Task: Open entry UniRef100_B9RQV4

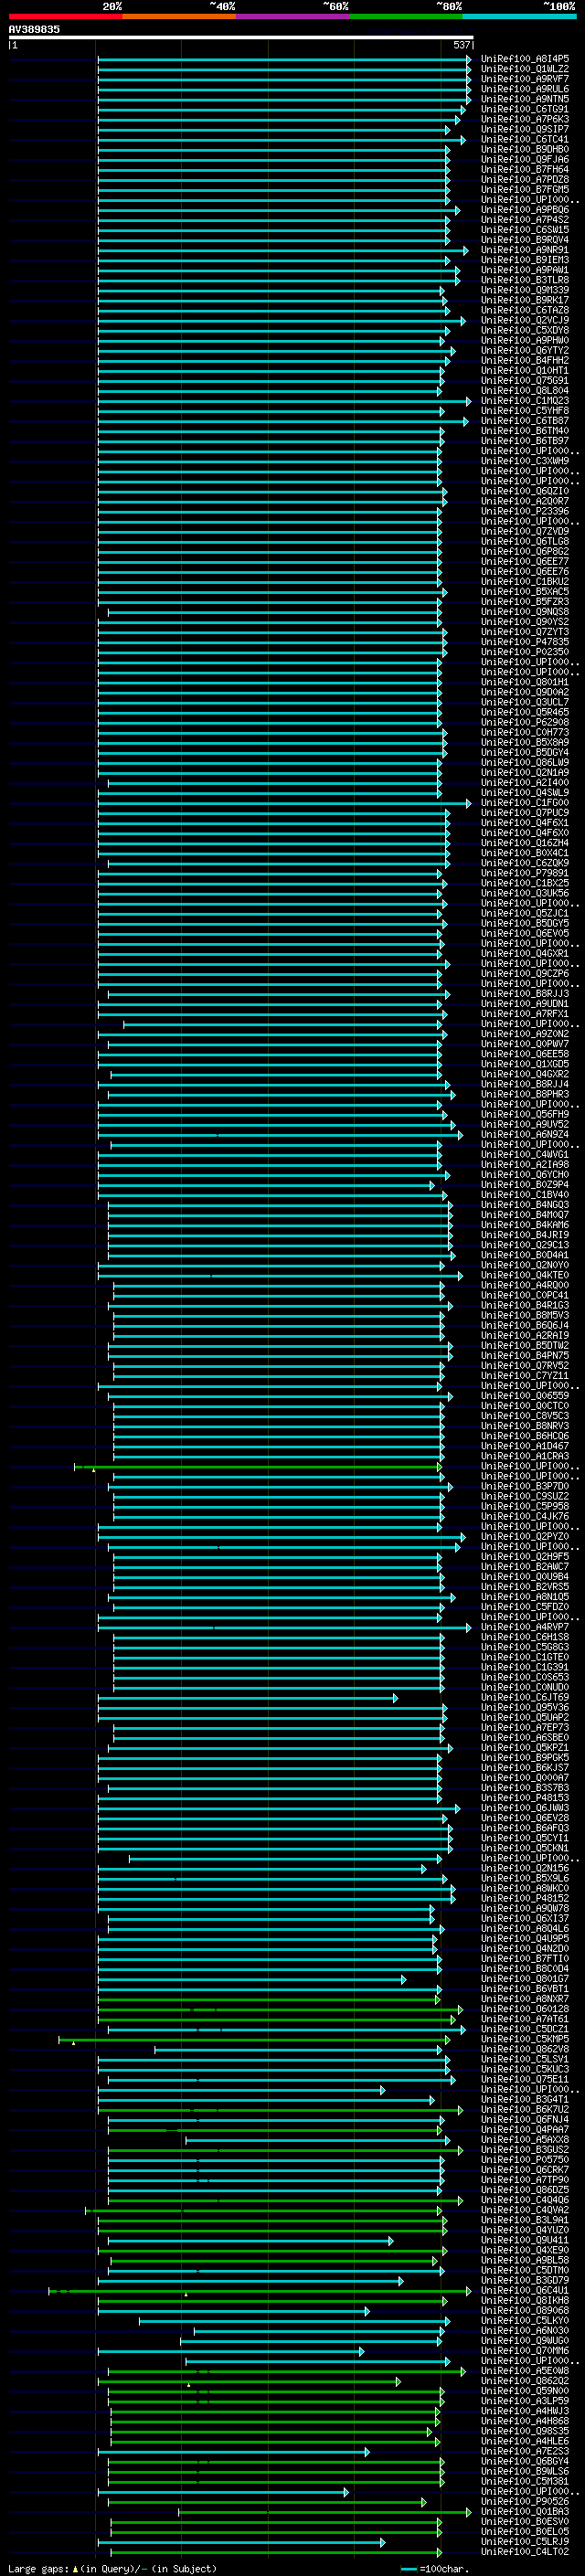Action: tap(525, 240)
